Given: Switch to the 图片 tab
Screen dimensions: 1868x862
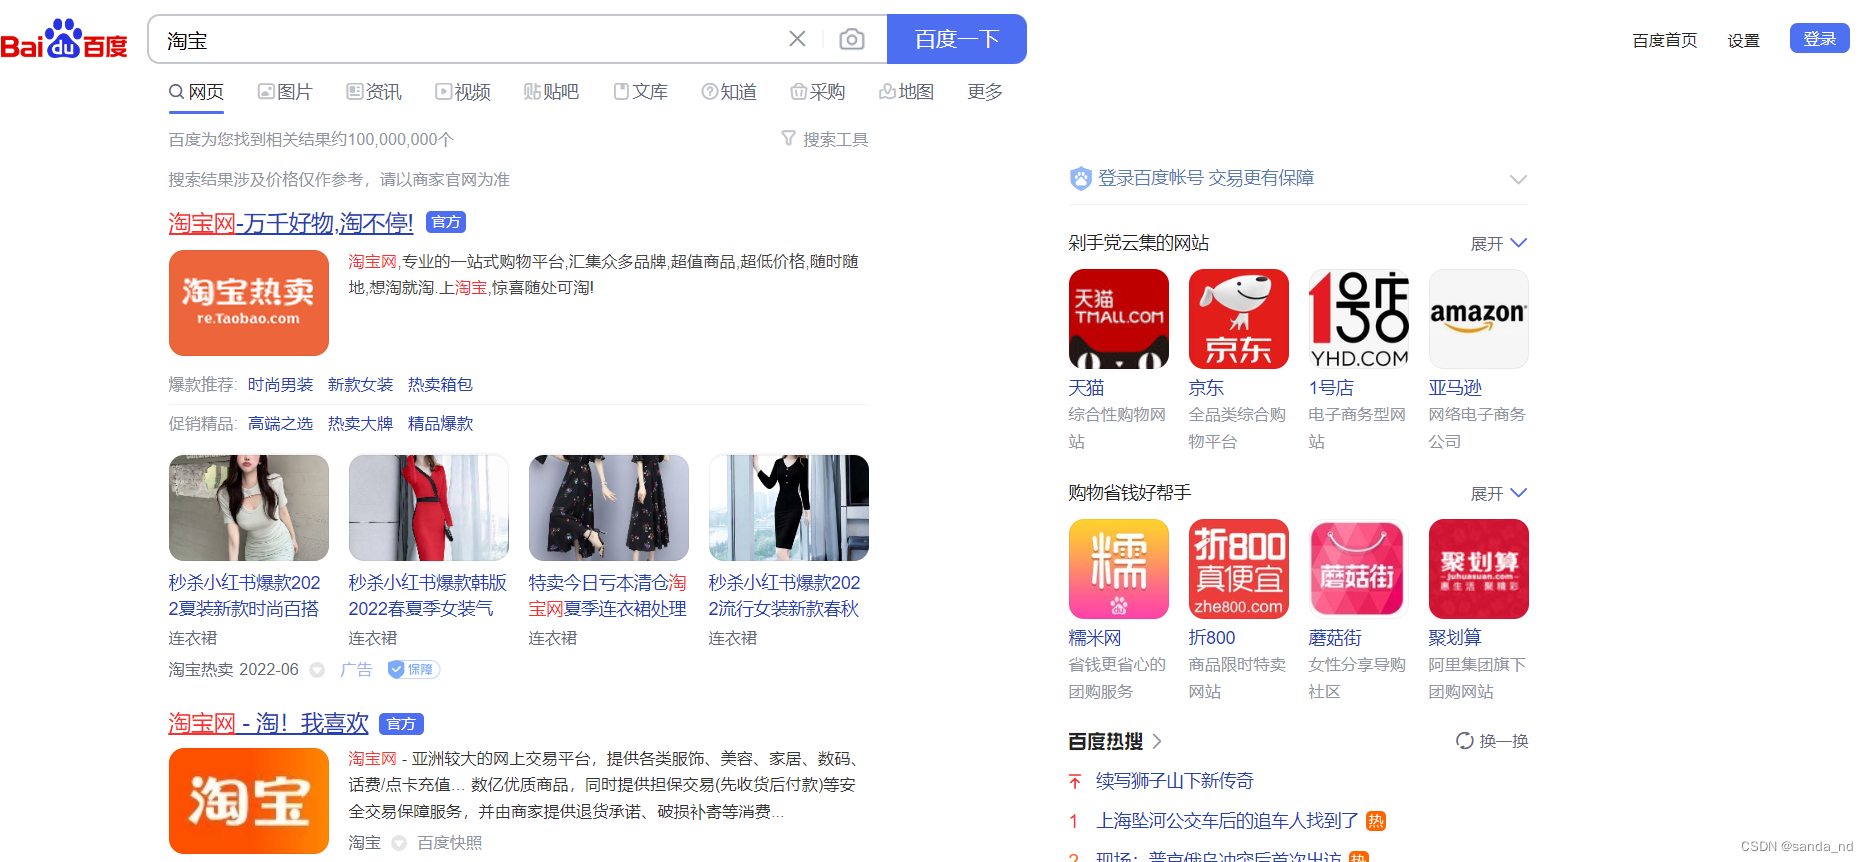Looking at the screenshot, I should coord(285,92).
